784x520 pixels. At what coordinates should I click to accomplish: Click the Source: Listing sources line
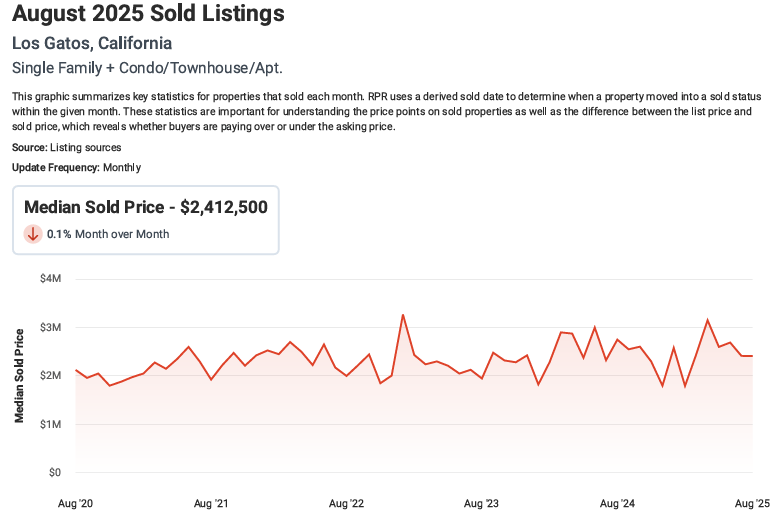pos(66,147)
